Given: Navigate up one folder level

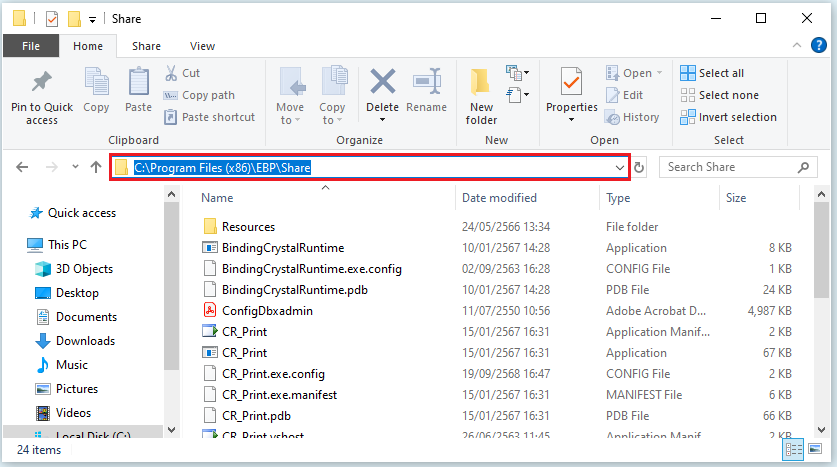Looking at the screenshot, I should click(x=96, y=168).
